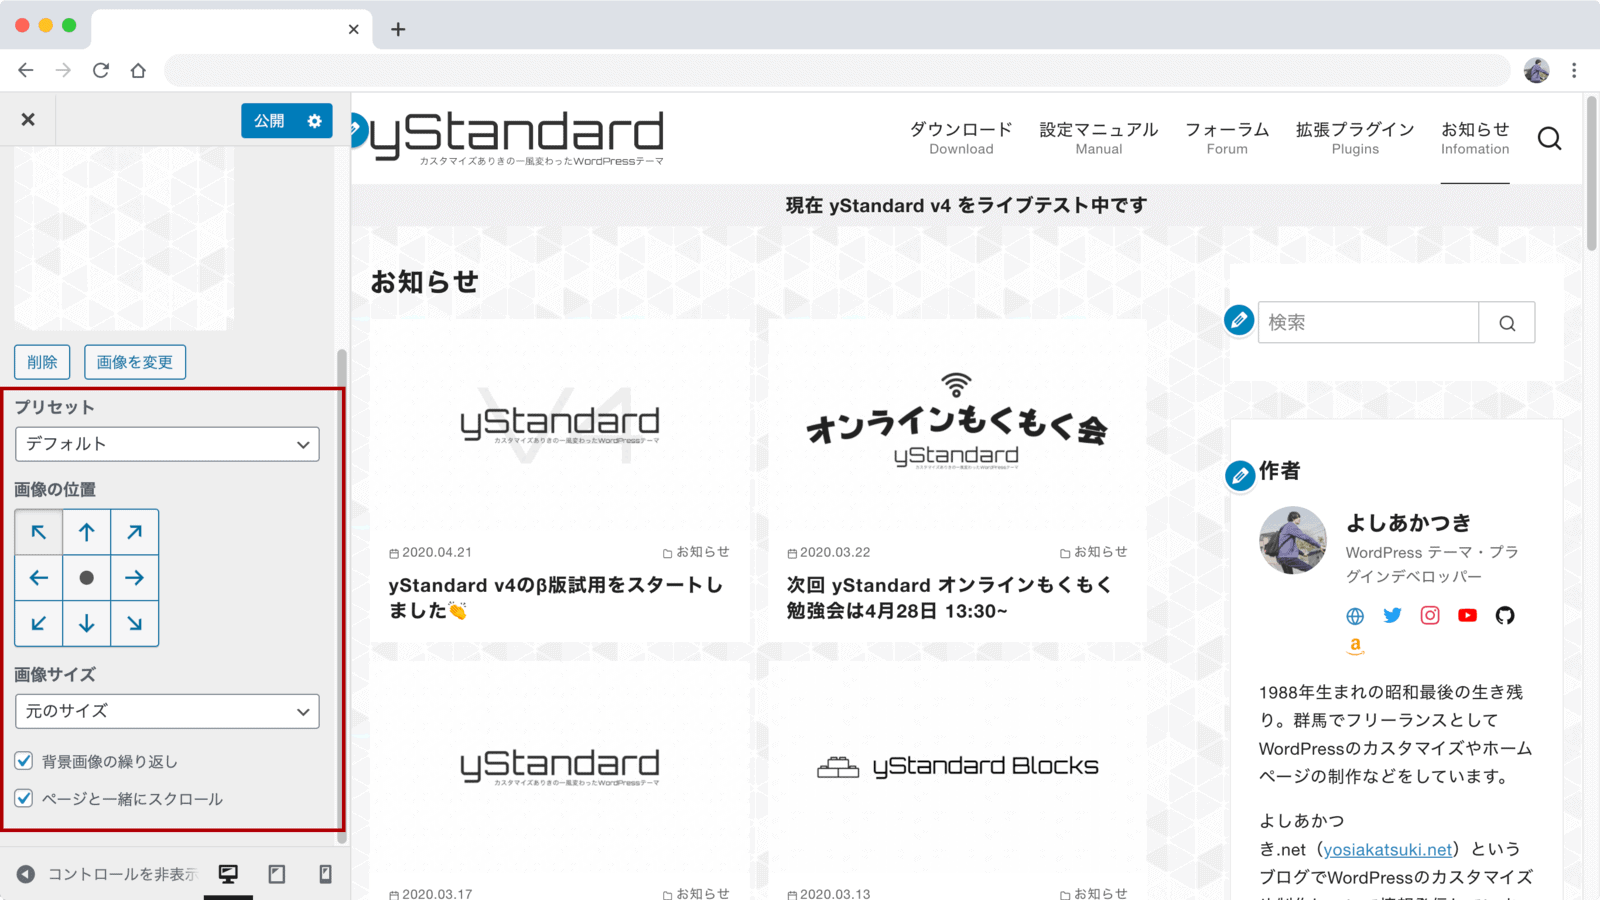The width and height of the screenshot is (1600, 900).
Task: Set image position to bottom center arrow
Action: [87, 624]
